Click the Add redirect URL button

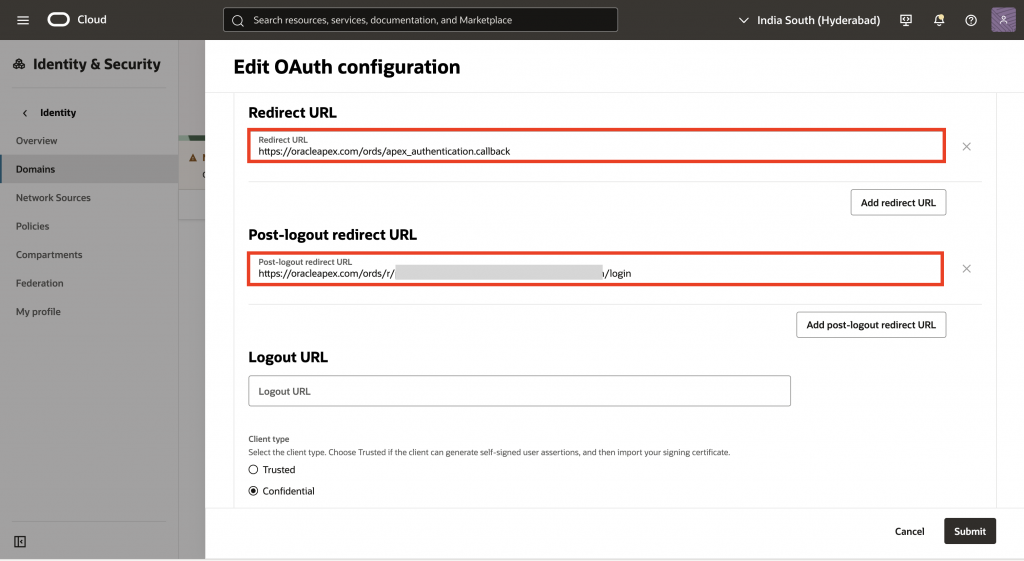click(x=897, y=202)
